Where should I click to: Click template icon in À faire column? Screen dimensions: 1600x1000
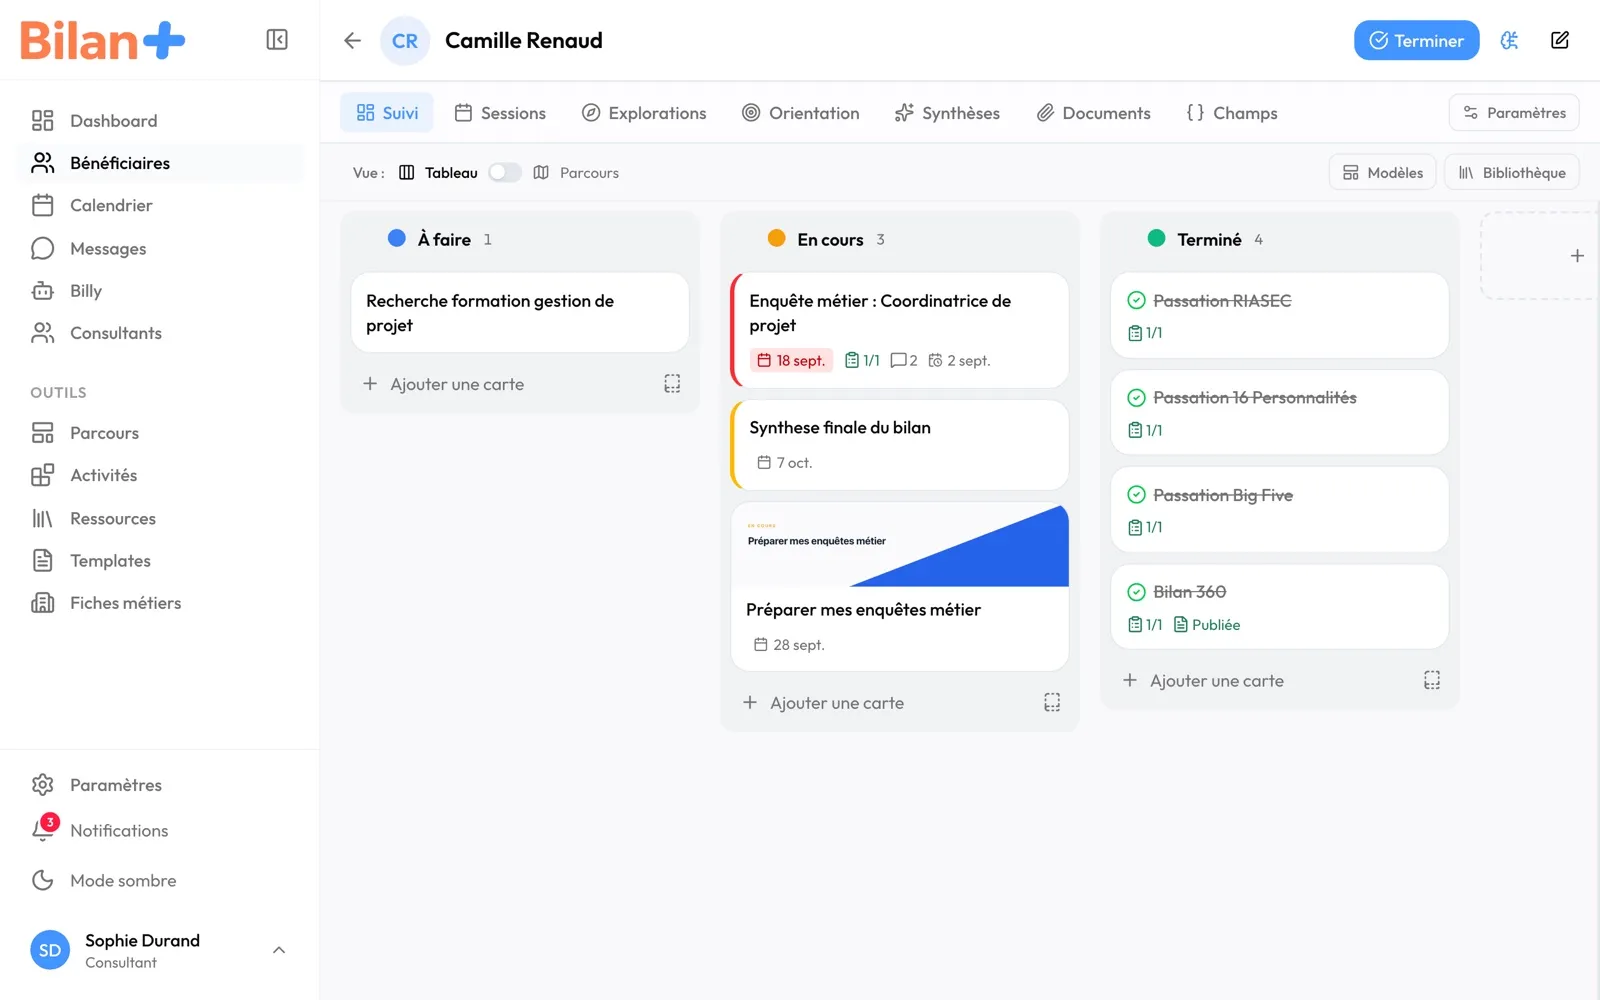pos(672,384)
